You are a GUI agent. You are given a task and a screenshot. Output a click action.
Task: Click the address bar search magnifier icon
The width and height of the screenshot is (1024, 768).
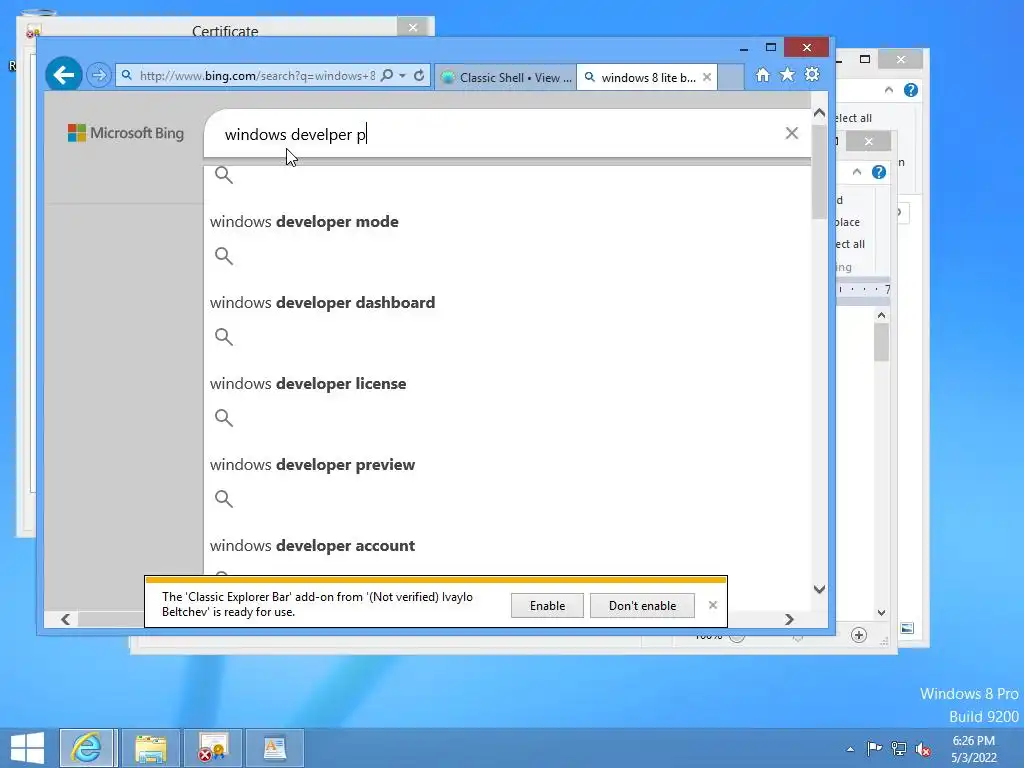(387, 75)
